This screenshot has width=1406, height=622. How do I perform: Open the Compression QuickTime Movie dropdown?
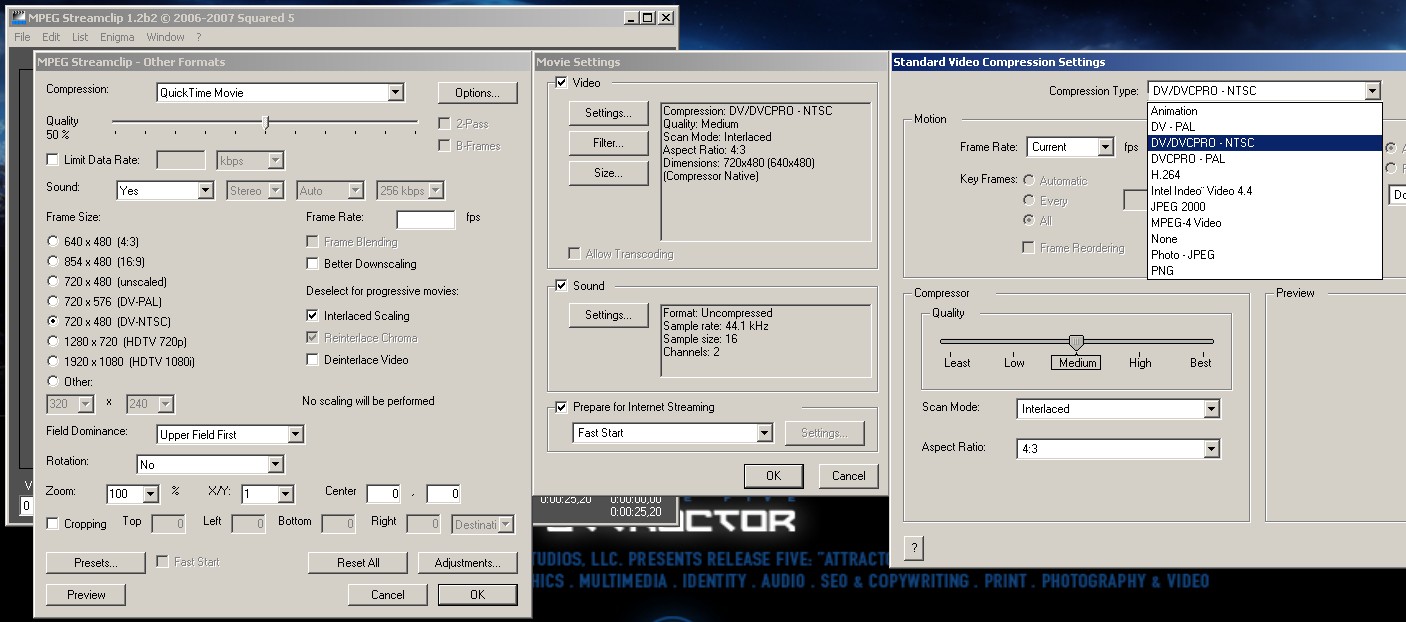coord(280,93)
